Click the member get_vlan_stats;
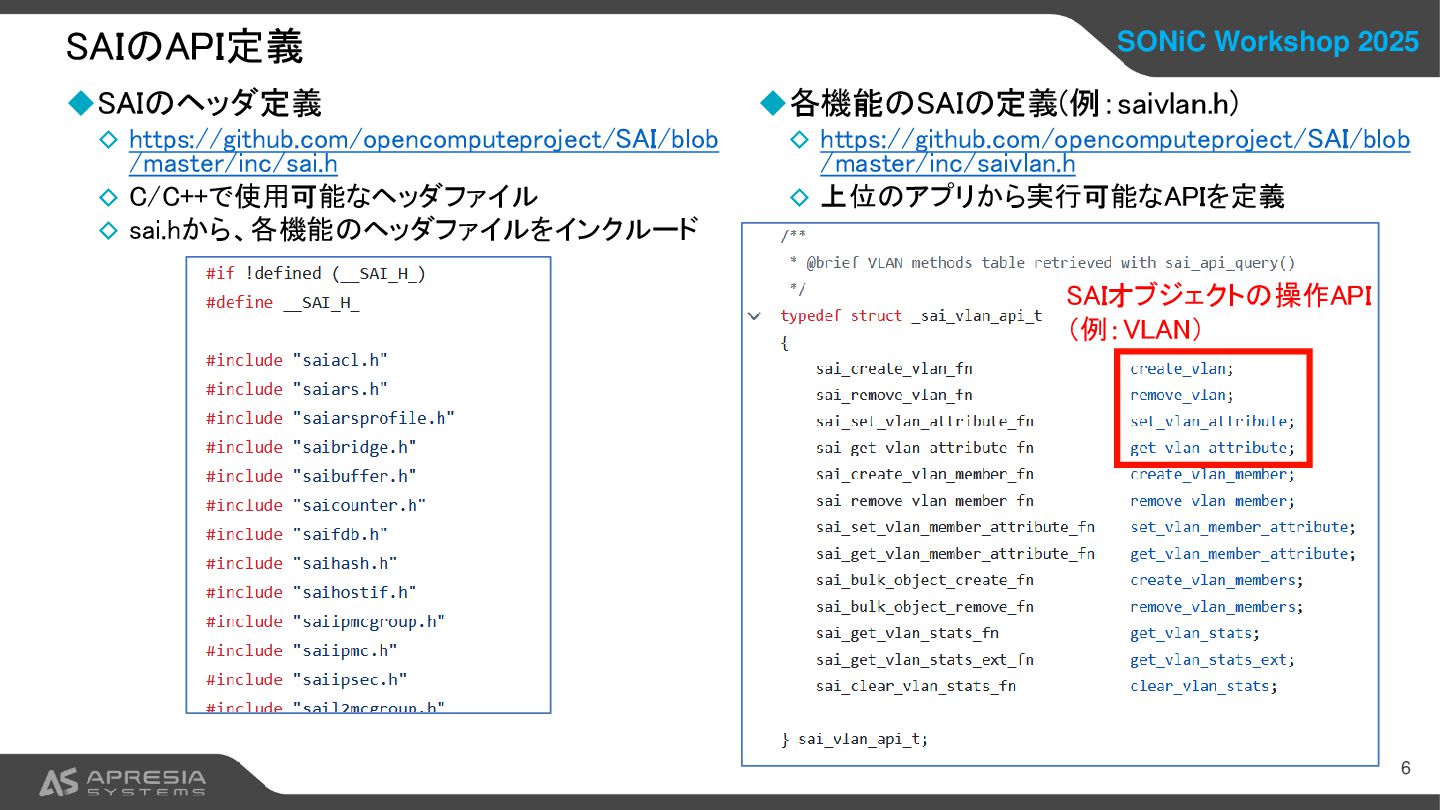 point(1195,633)
